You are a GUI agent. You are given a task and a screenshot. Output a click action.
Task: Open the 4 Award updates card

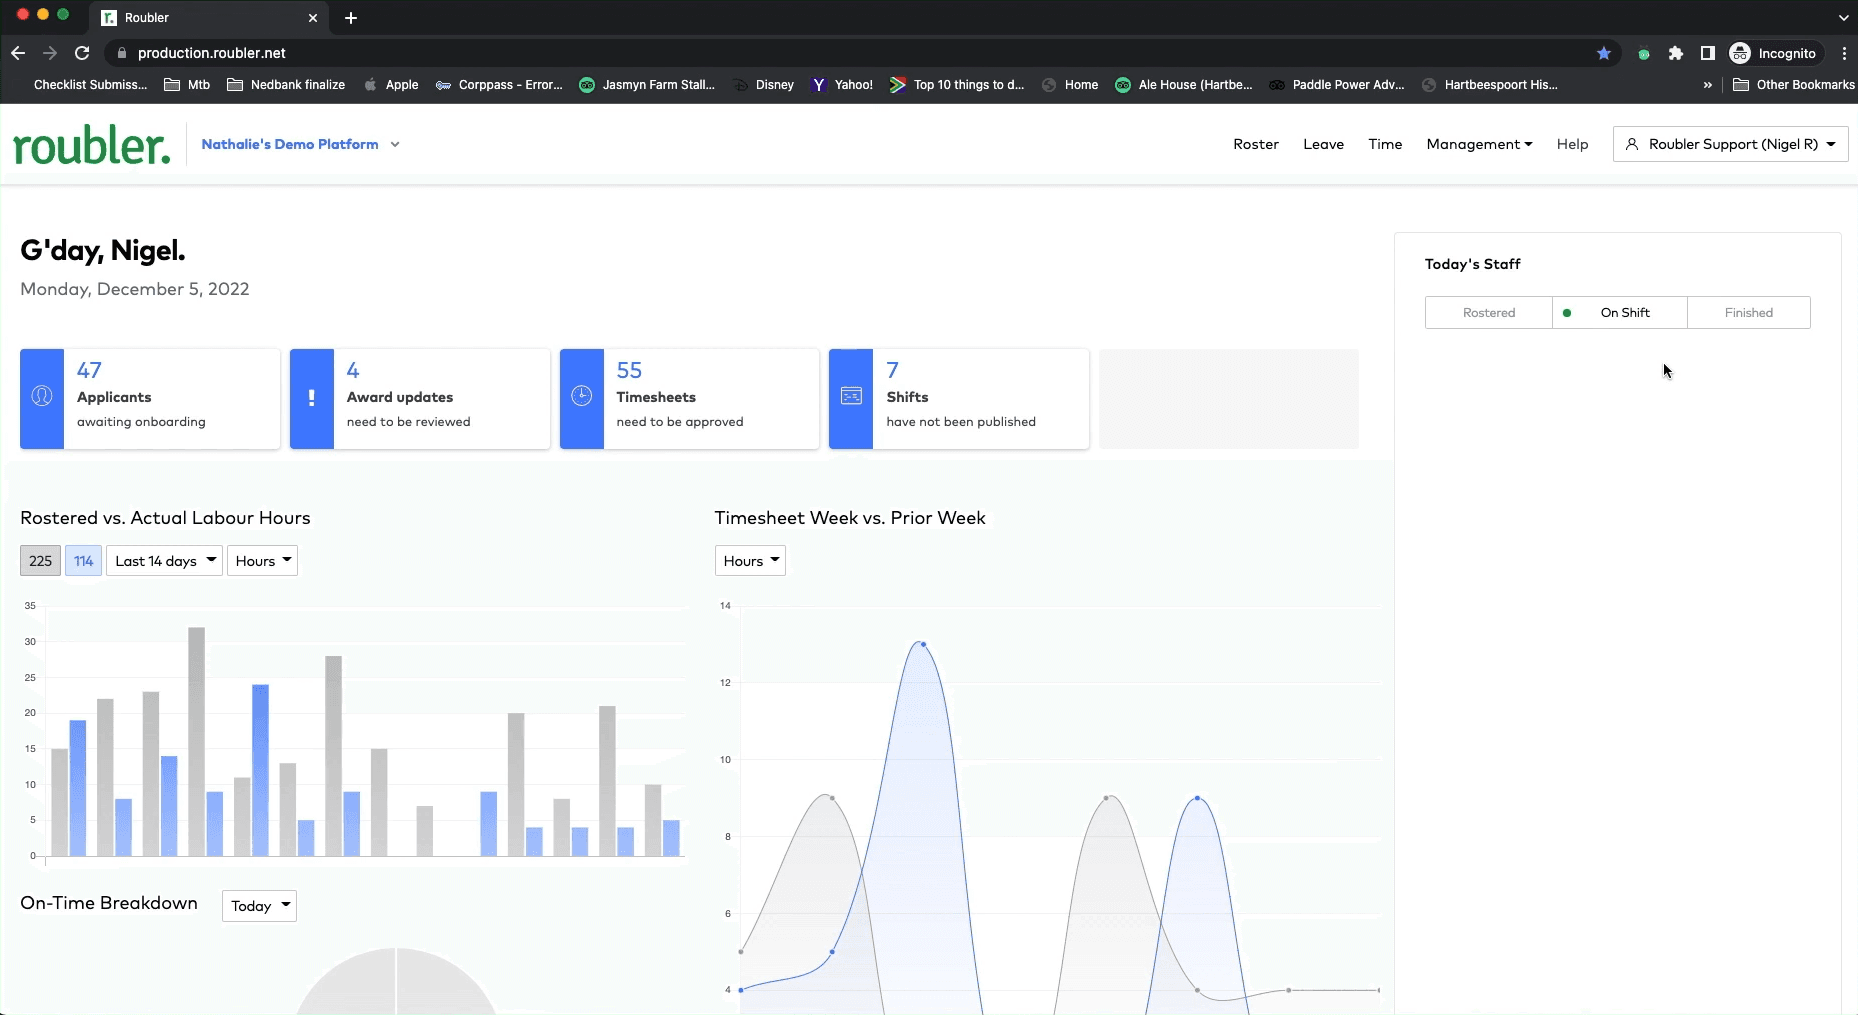[420, 398]
